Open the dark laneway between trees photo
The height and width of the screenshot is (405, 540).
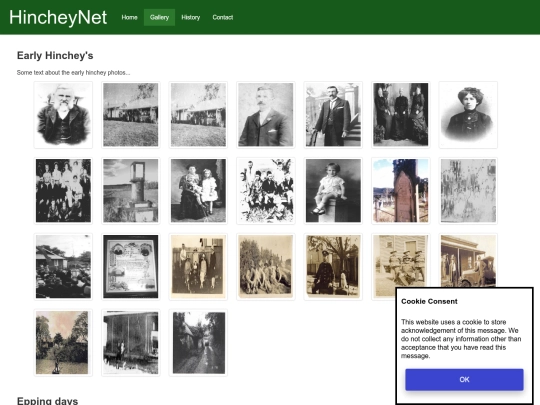(x=198, y=343)
